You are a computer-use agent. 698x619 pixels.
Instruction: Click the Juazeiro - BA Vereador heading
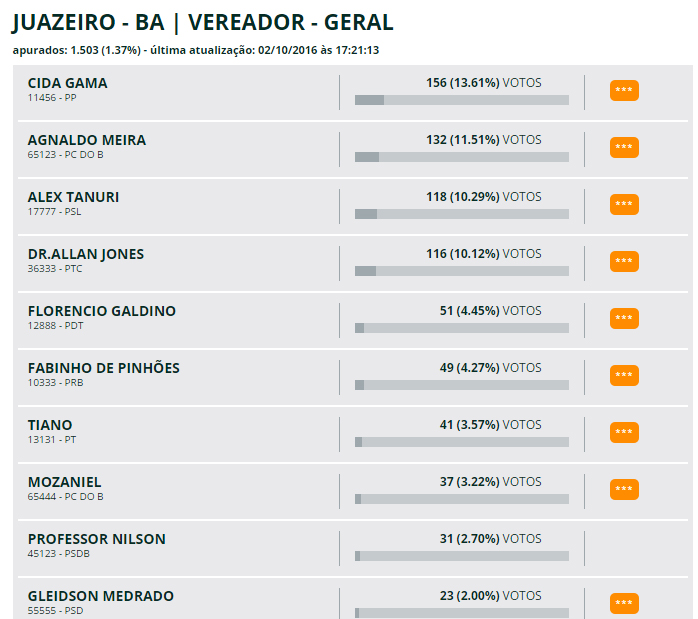tap(203, 22)
